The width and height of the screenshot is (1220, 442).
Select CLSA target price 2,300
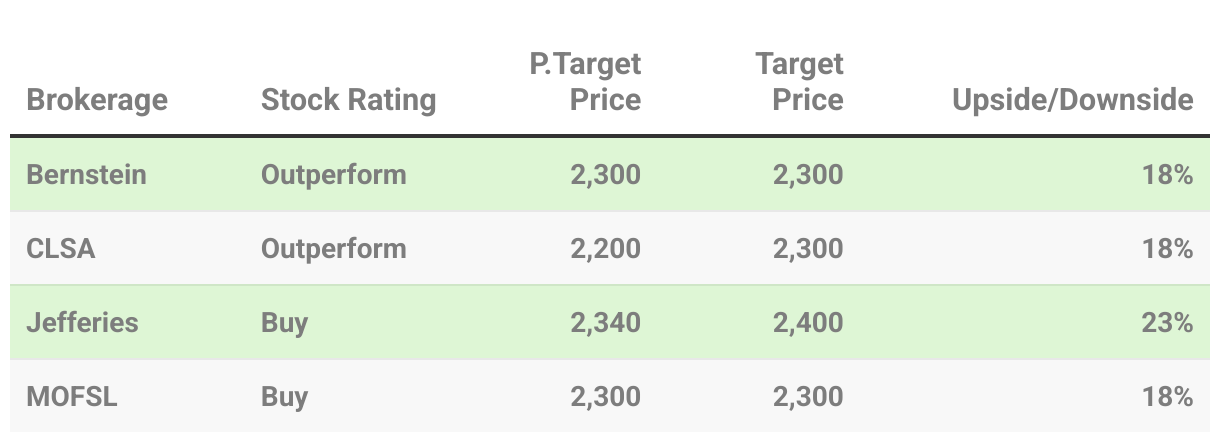(x=808, y=249)
